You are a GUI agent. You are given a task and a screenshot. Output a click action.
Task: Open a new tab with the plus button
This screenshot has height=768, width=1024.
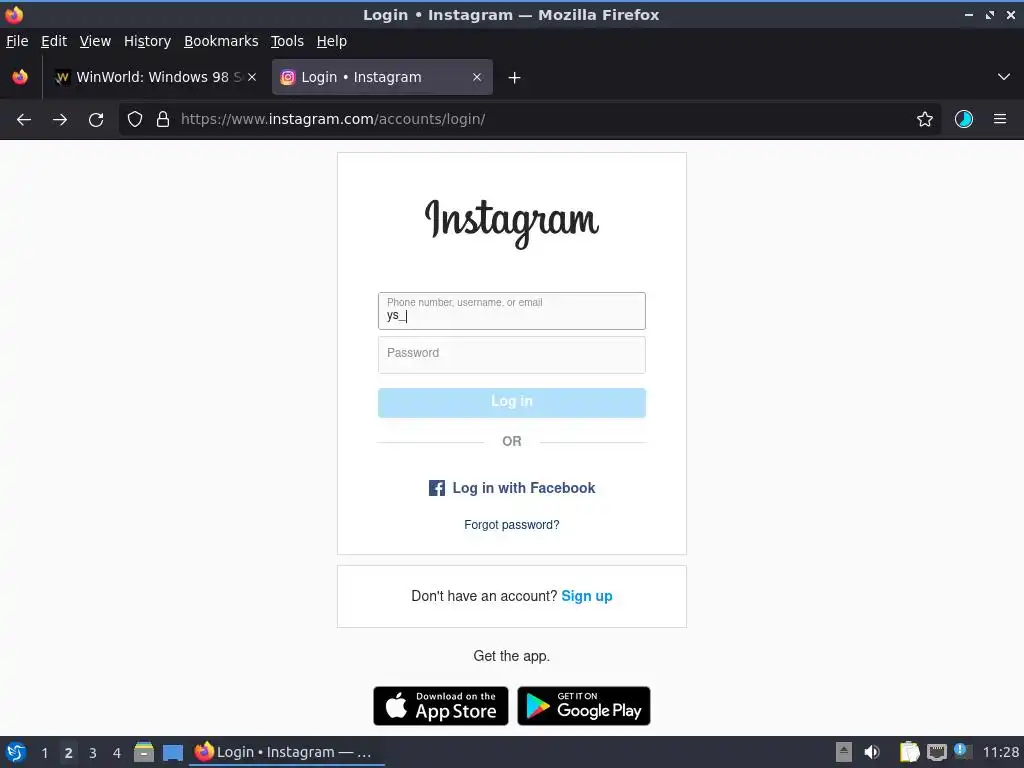tap(515, 78)
